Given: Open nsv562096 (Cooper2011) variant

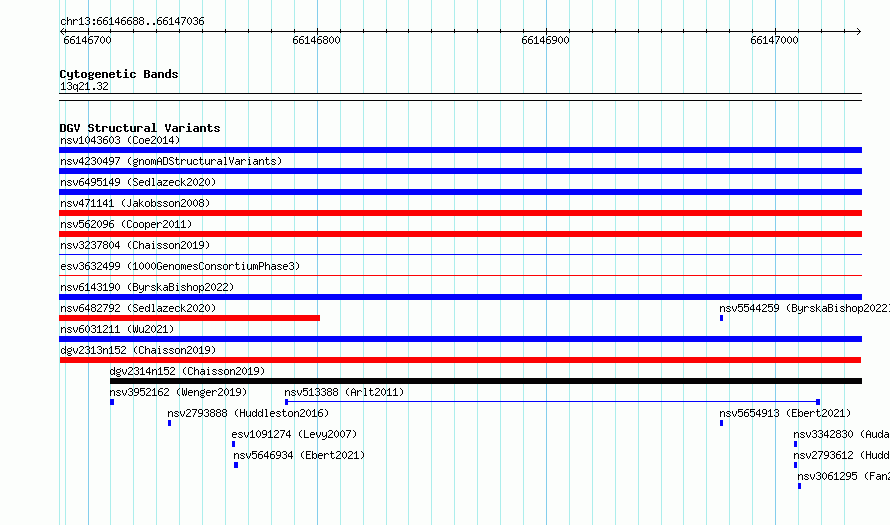Looking at the screenshot, I should point(126,224).
